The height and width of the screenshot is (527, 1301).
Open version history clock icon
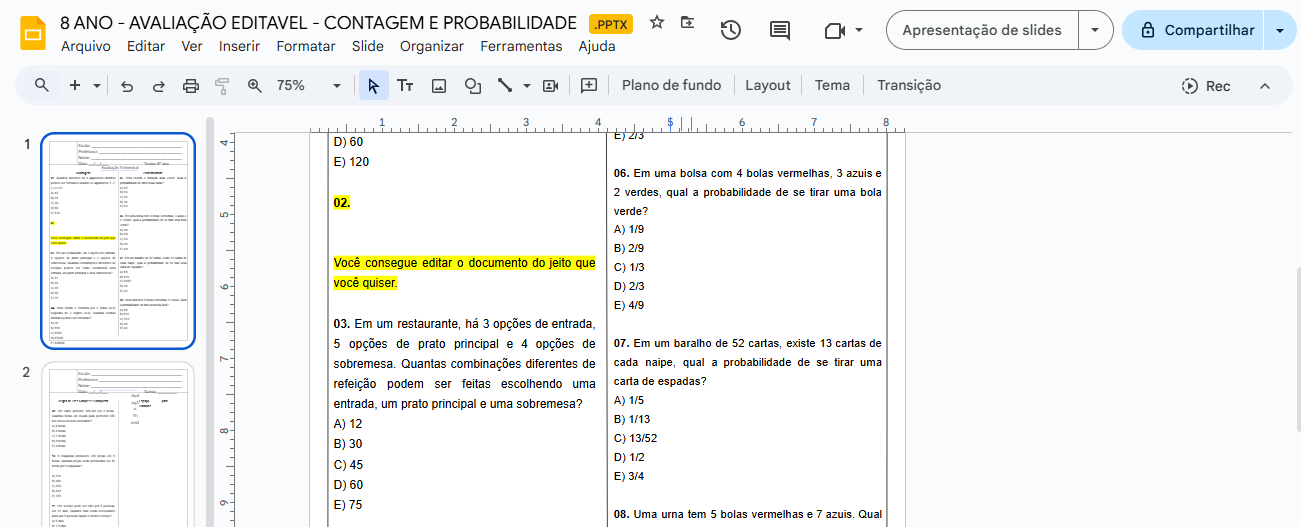click(731, 30)
